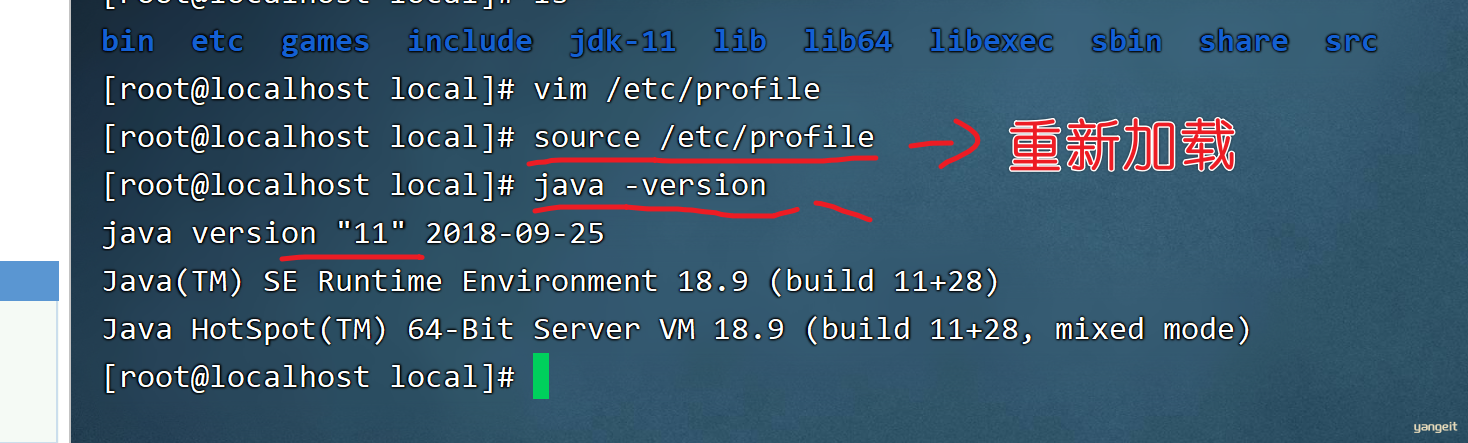
Task: Click the etc directory in listing
Action: [x=218, y=41]
